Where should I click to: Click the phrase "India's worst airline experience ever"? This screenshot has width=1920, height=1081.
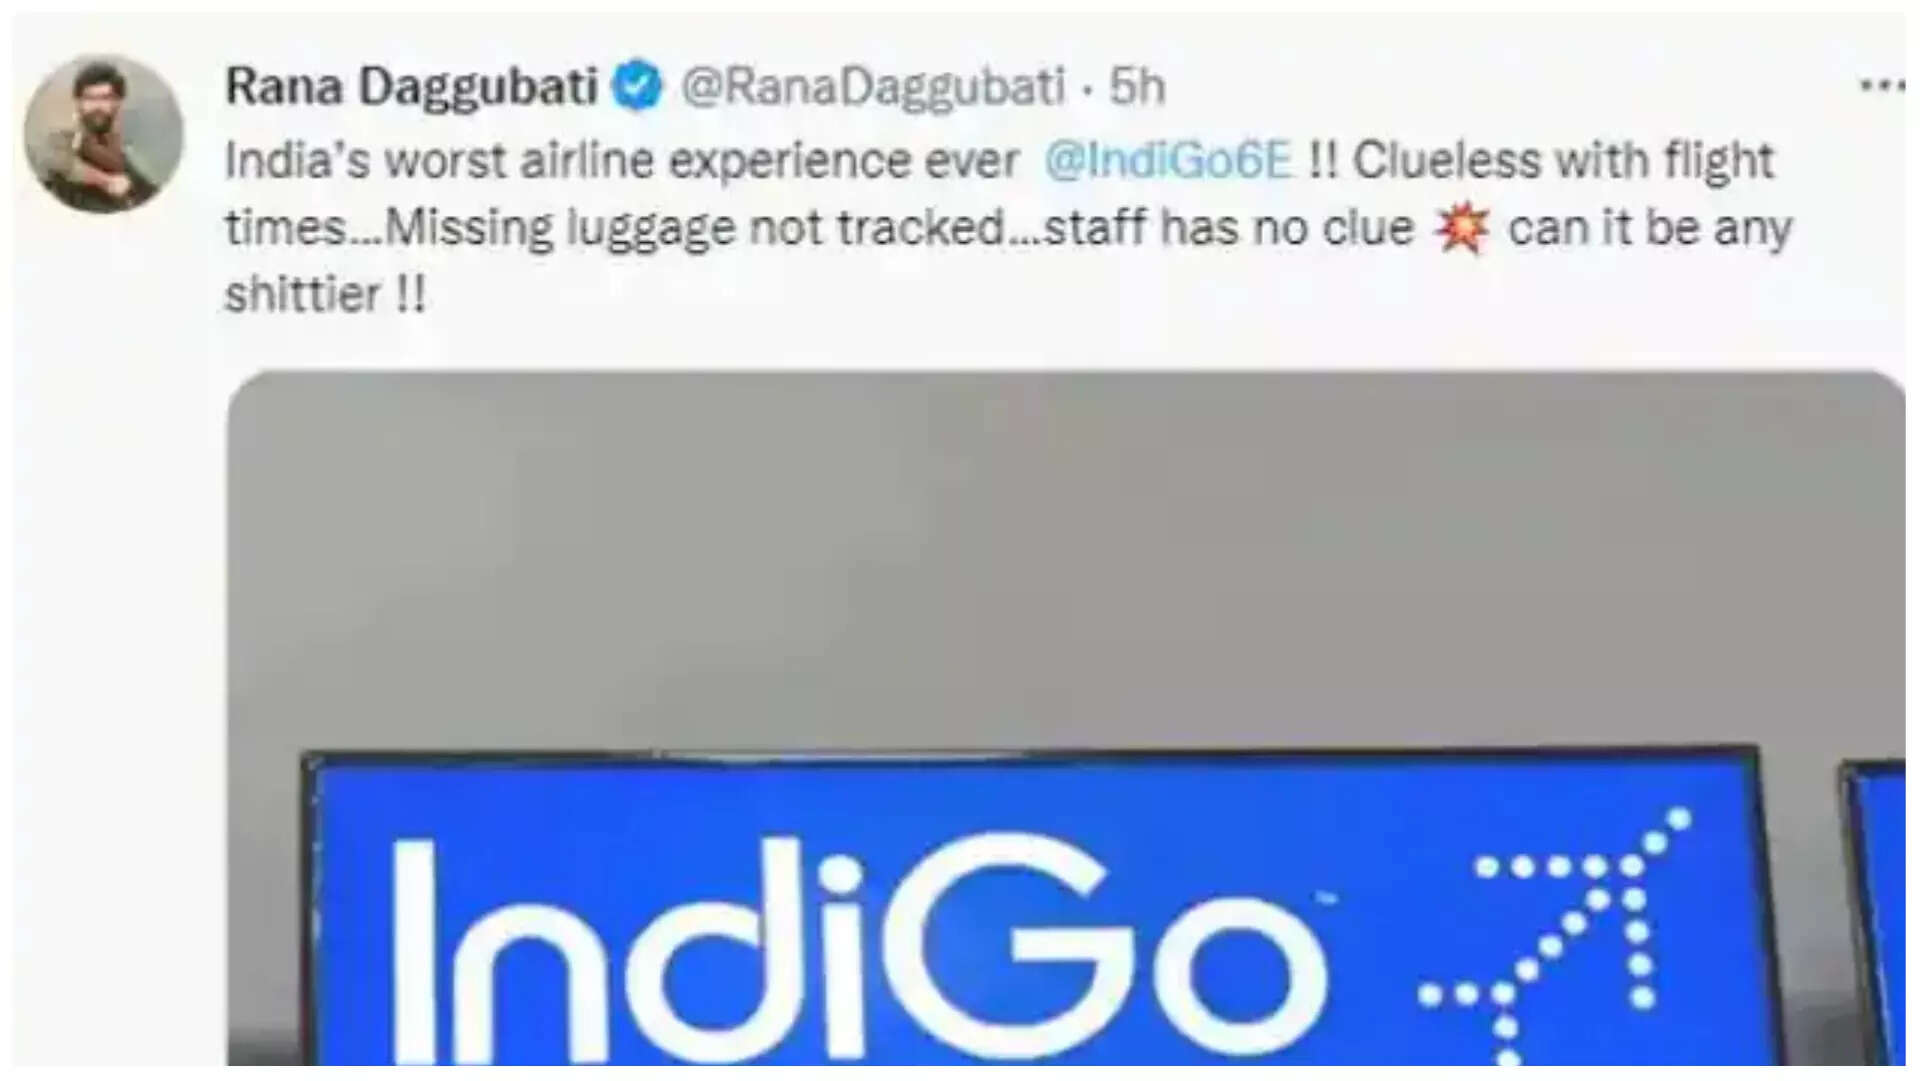[622, 161]
